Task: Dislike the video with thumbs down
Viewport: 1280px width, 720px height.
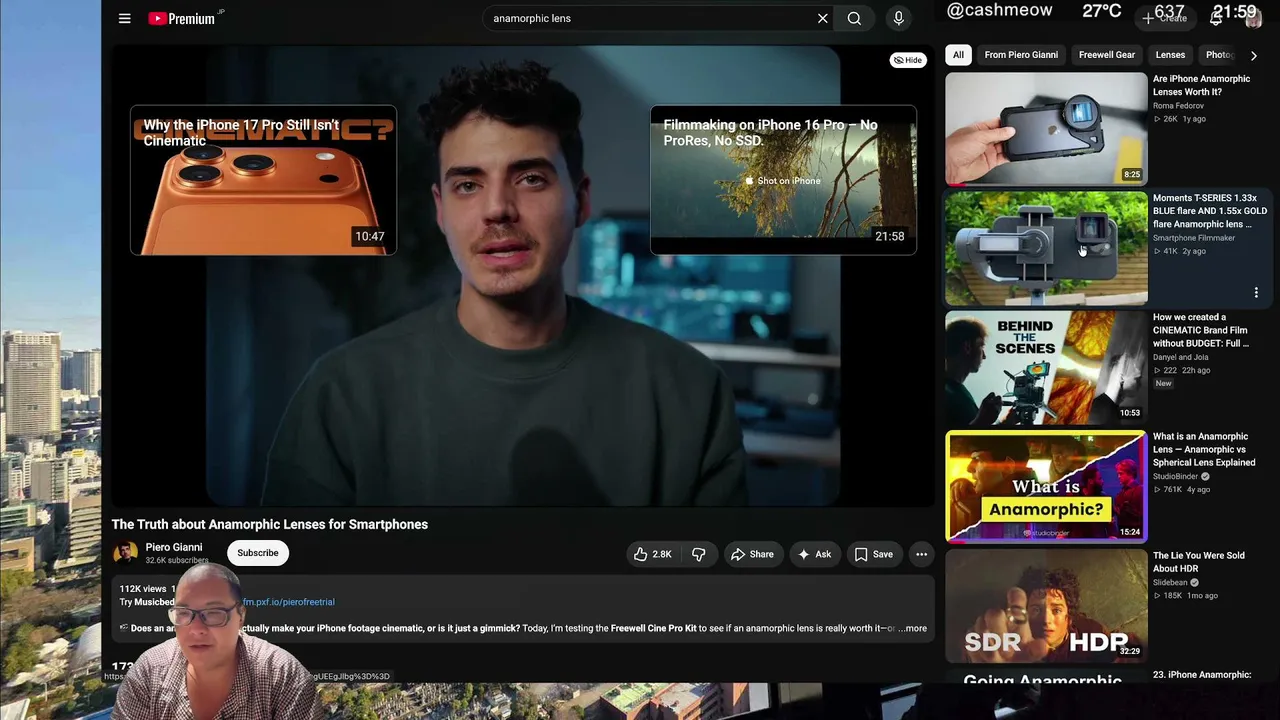Action: [x=699, y=554]
